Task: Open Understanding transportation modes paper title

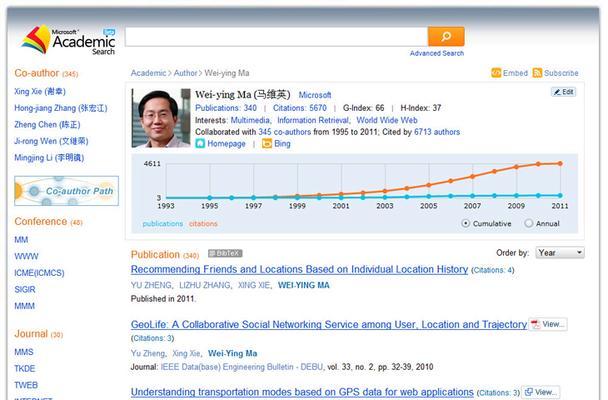Action: coord(302,392)
